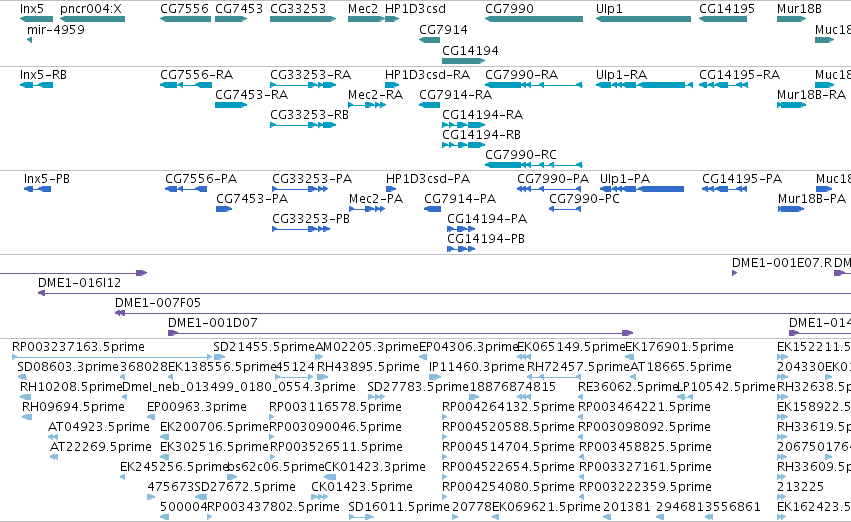
Task: Select EST AT22269.5prime
Action: tap(101, 447)
